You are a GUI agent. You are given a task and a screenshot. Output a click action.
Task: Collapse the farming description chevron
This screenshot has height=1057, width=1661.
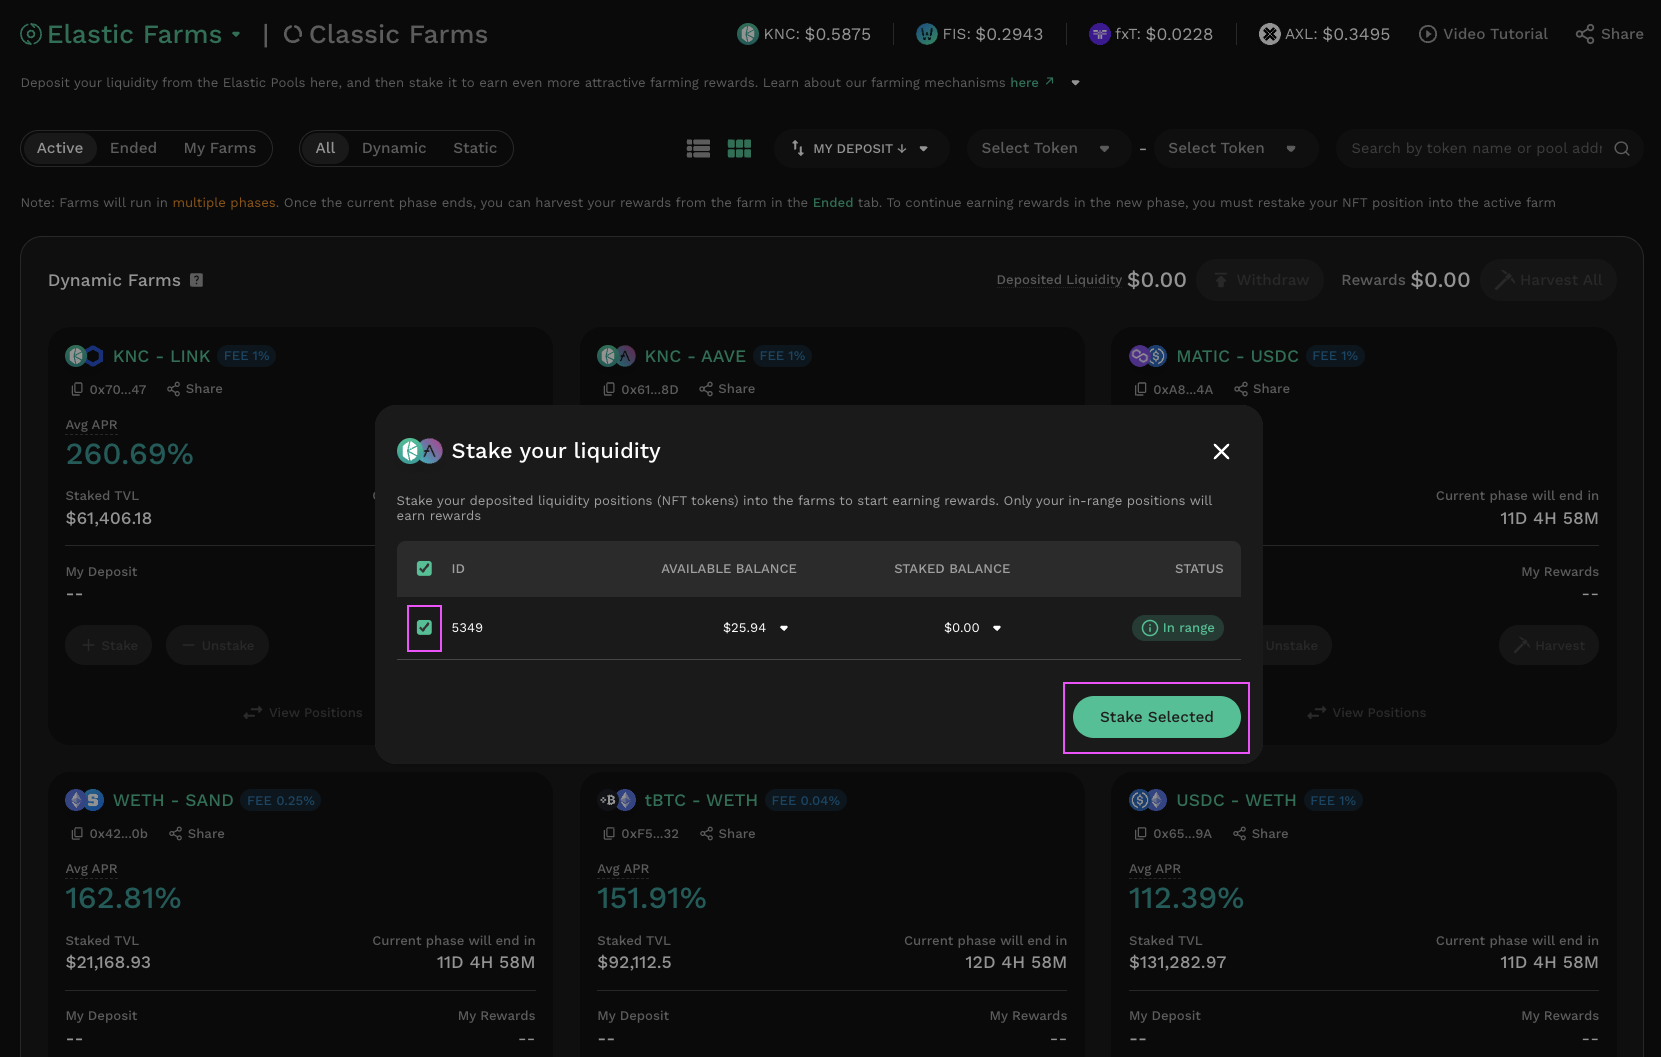[x=1076, y=83]
